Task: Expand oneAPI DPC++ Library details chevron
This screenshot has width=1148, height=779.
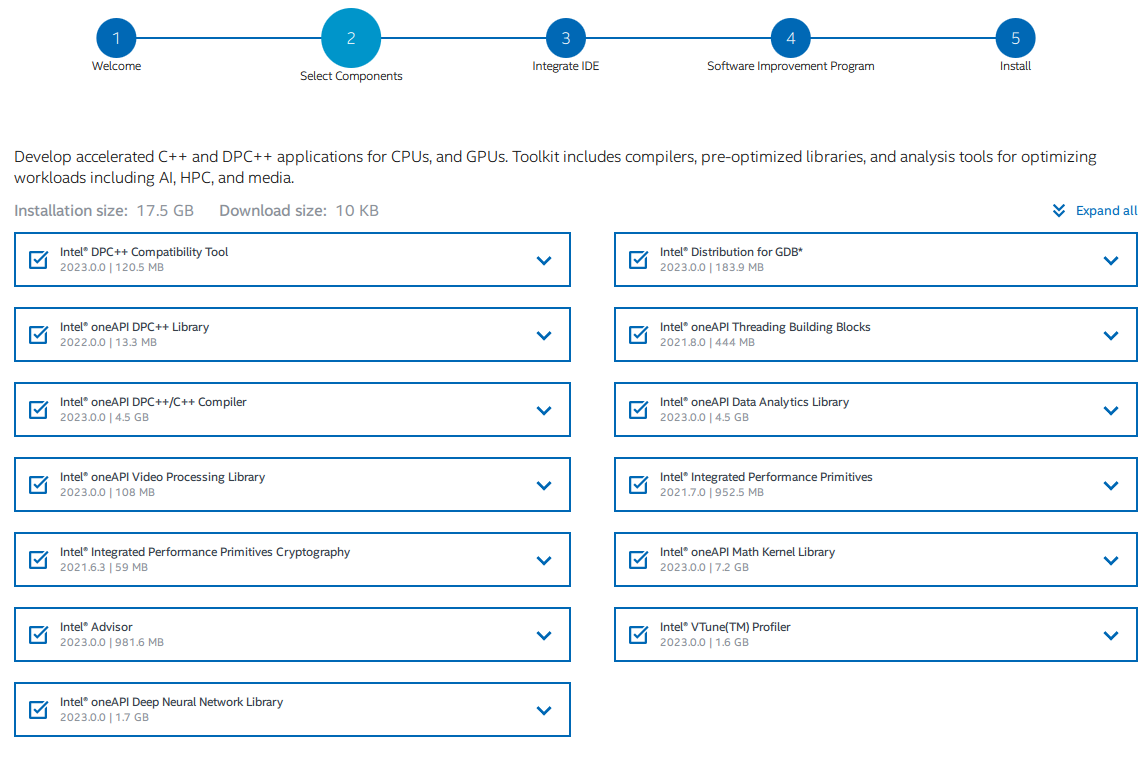Action: 544,335
